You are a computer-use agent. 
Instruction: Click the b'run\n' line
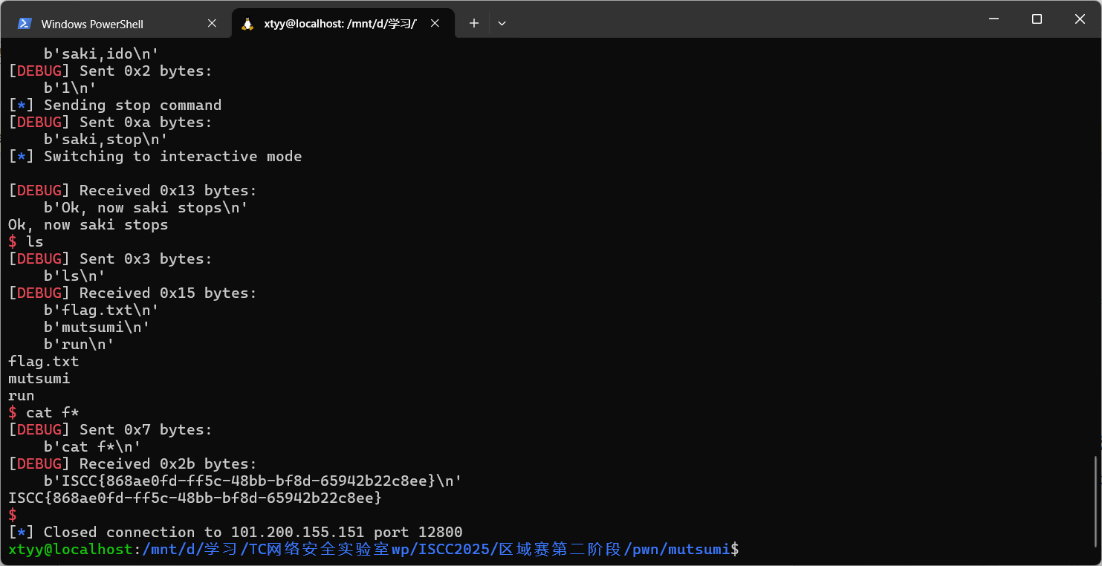tap(79, 345)
